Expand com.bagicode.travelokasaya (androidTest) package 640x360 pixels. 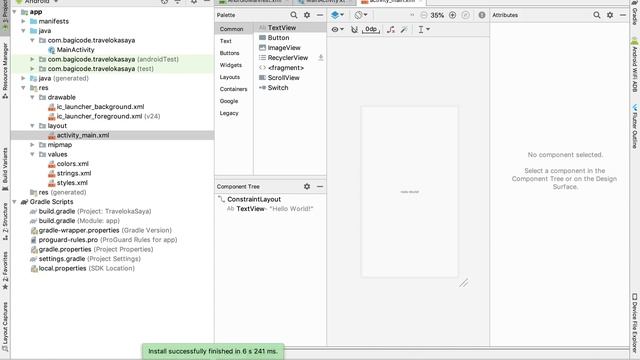coord(33,59)
